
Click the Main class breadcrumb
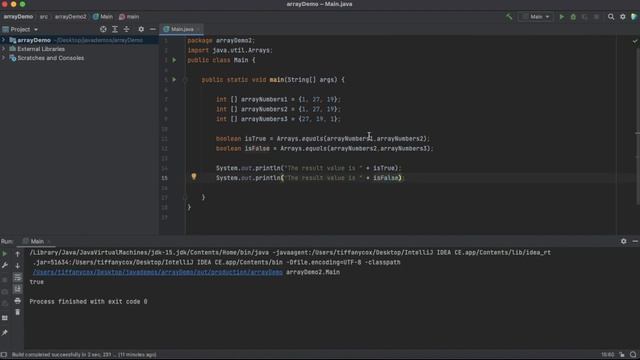coord(103,17)
